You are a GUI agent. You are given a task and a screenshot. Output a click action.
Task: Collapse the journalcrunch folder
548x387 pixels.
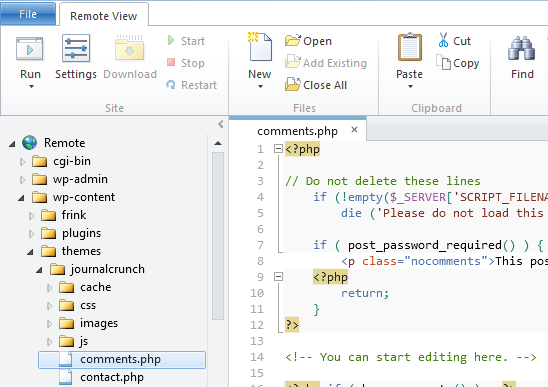39,270
